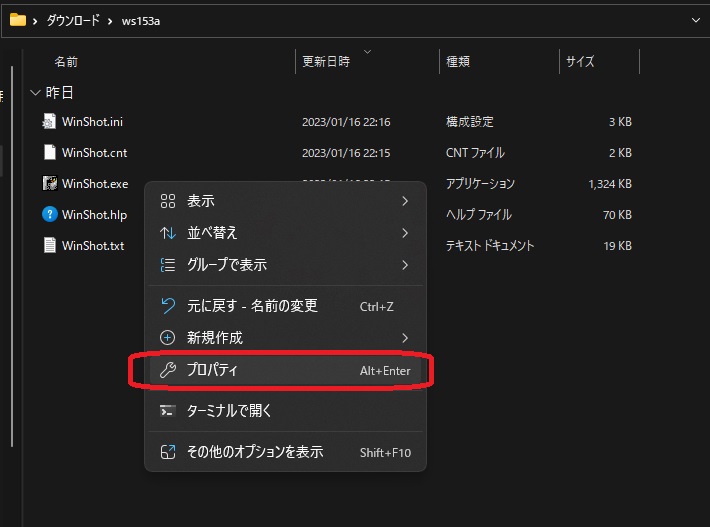Select the 昨日 group header

[x=59, y=93]
